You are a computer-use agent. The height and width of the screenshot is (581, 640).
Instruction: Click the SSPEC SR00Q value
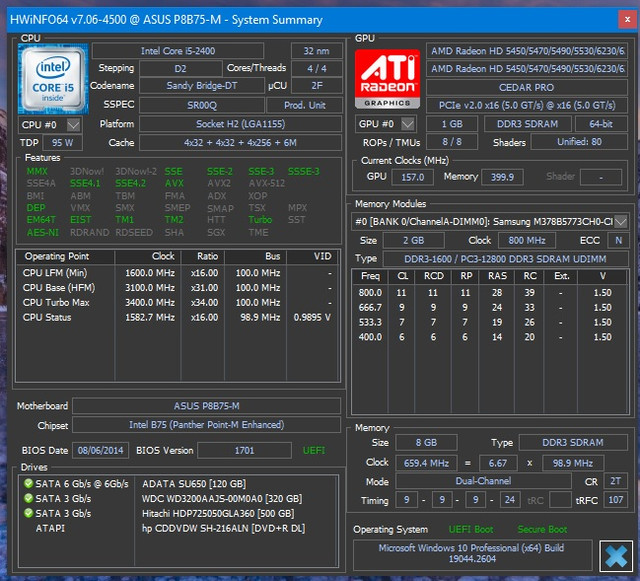click(x=202, y=105)
